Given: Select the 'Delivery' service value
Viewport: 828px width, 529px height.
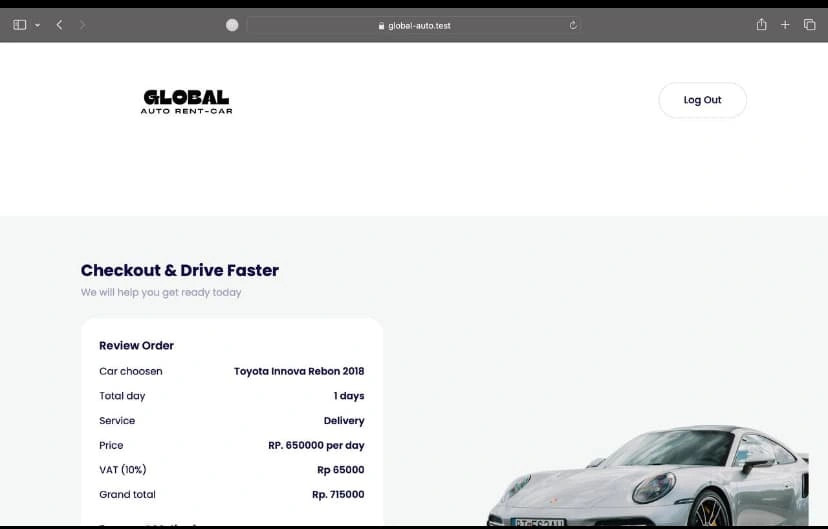Looking at the screenshot, I should click(344, 421).
